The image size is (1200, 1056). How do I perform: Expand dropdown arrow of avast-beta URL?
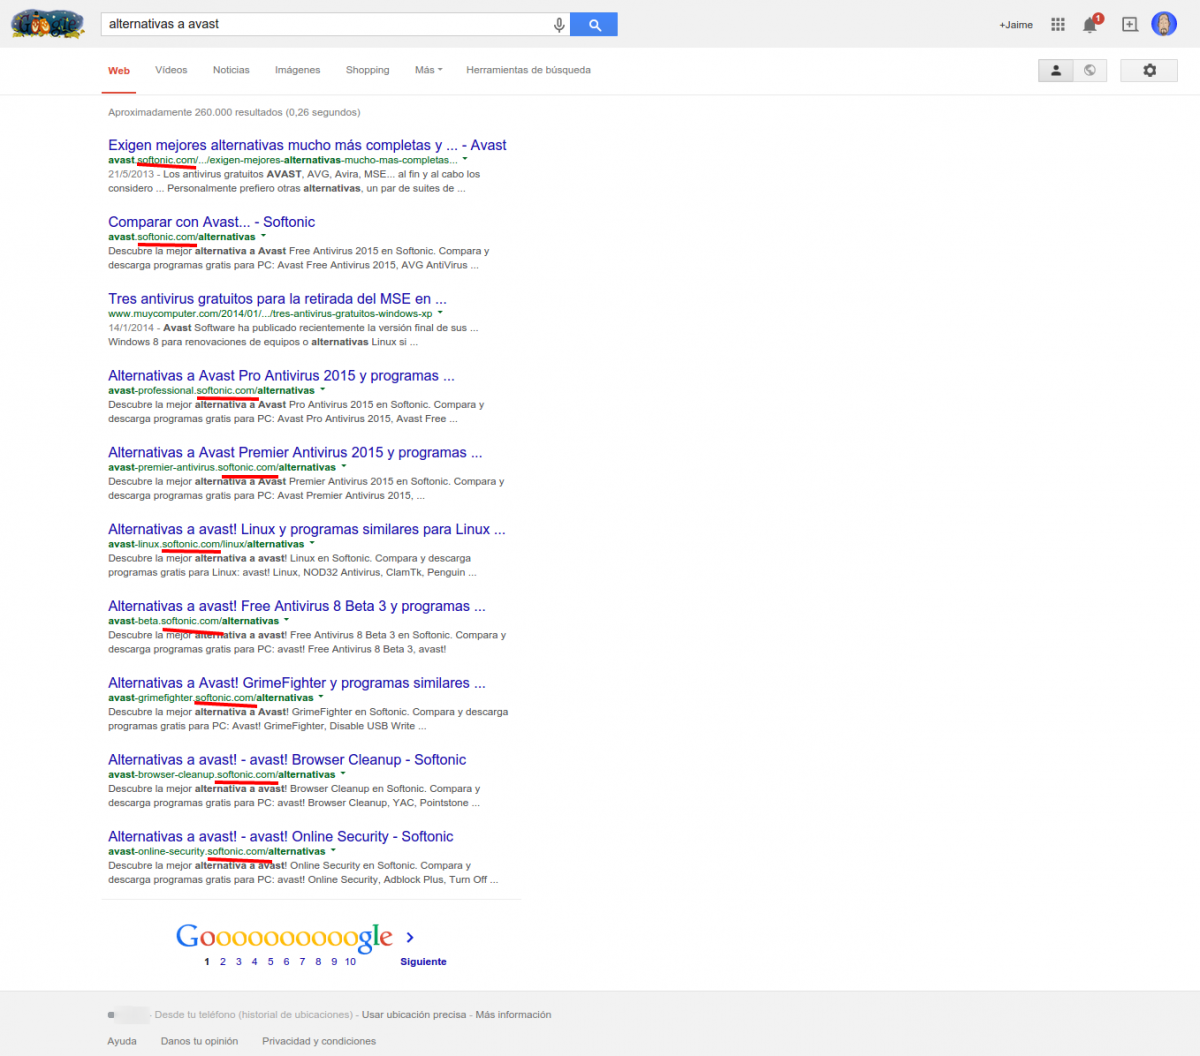[x=286, y=621]
